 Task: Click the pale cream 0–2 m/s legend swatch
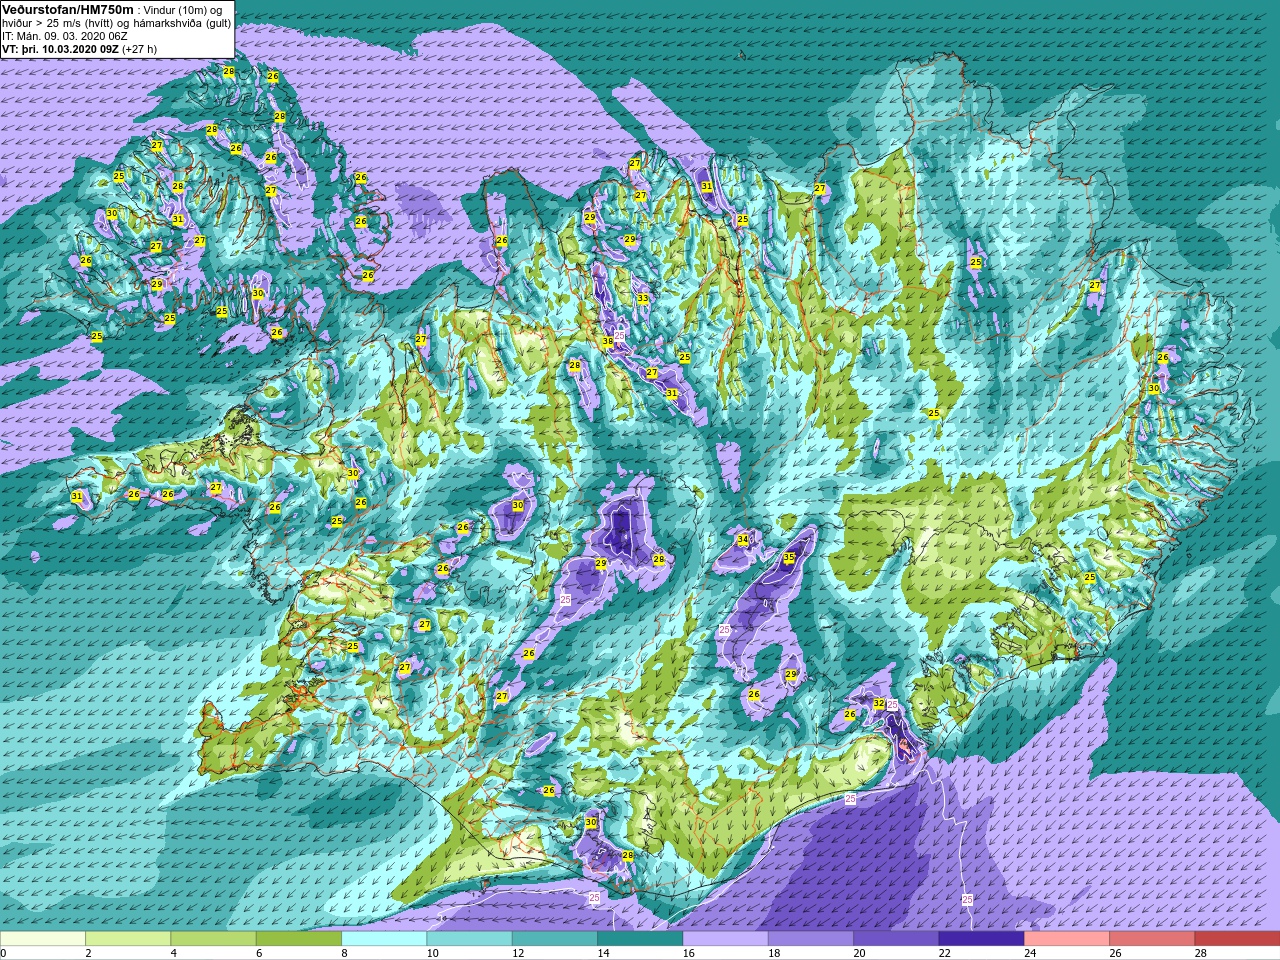click(x=43, y=939)
